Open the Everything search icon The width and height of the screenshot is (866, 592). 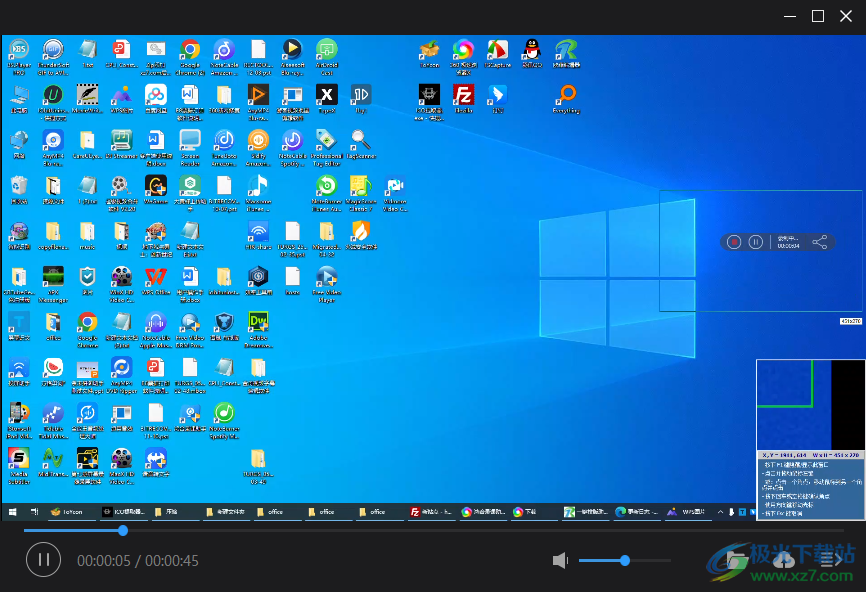(x=566, y=99)
